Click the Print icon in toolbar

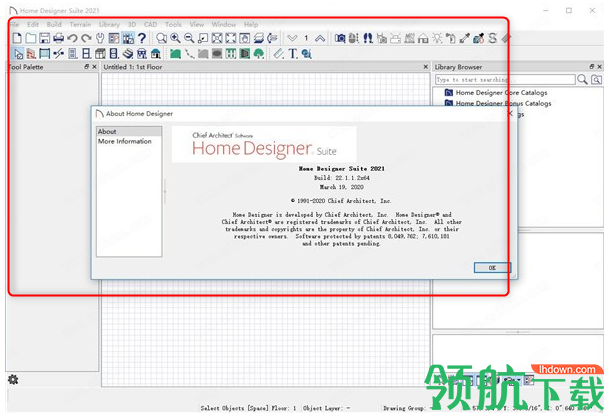pos(59,38)
